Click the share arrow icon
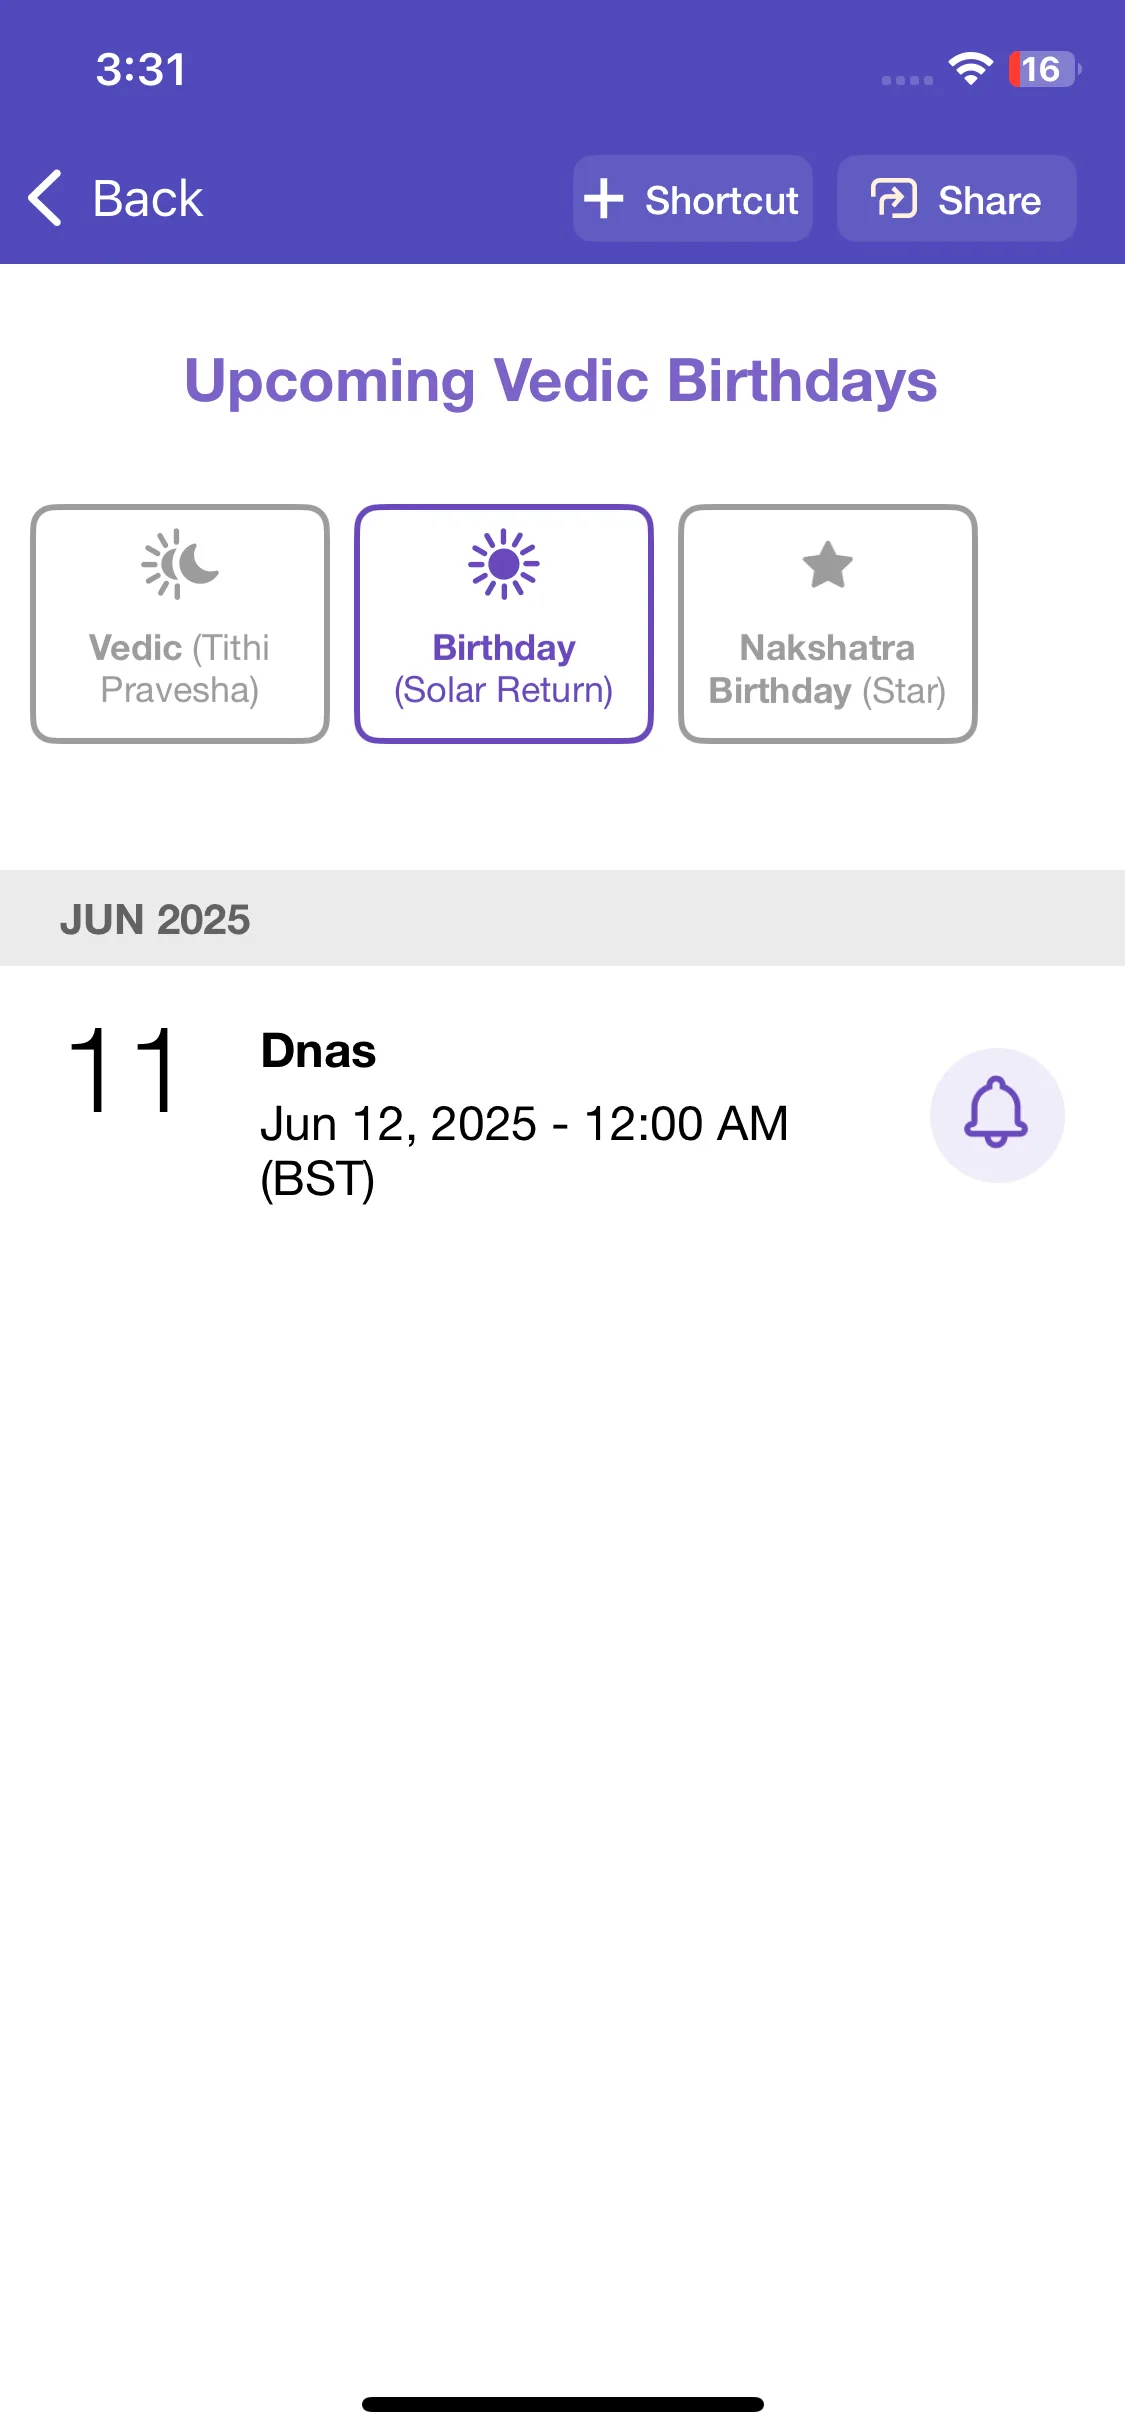The image size is (1125, 2436). pyautogui.click(x=894, y=198)
